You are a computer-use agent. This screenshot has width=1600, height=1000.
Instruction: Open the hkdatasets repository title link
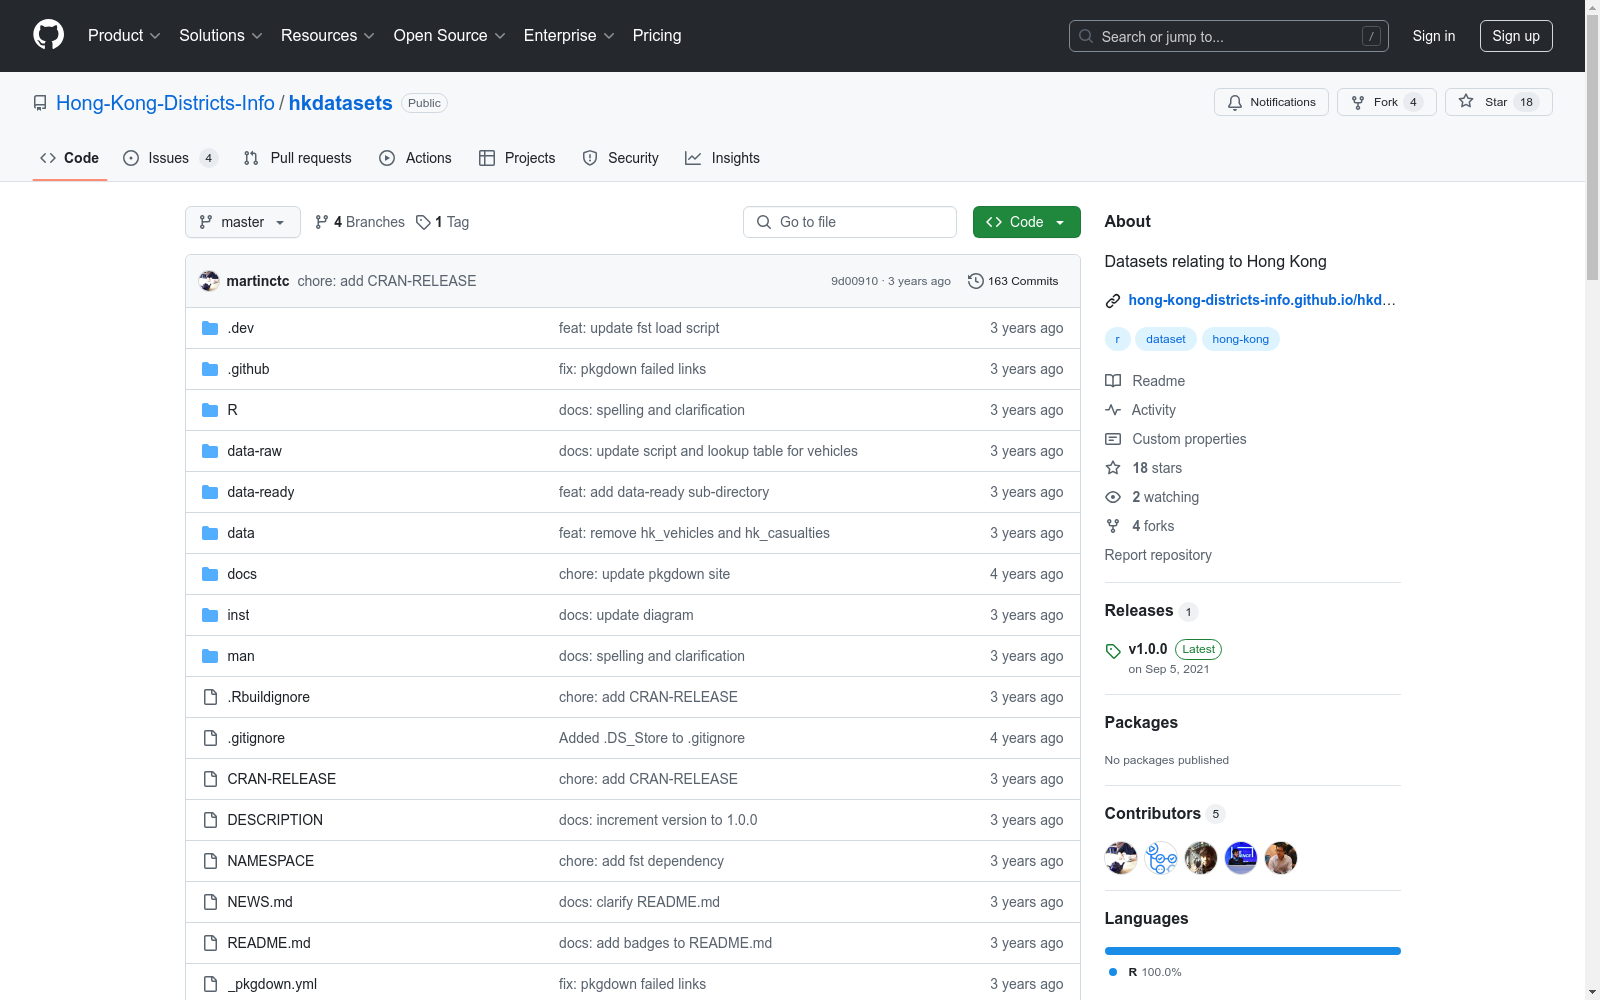[x=340, y=103]
